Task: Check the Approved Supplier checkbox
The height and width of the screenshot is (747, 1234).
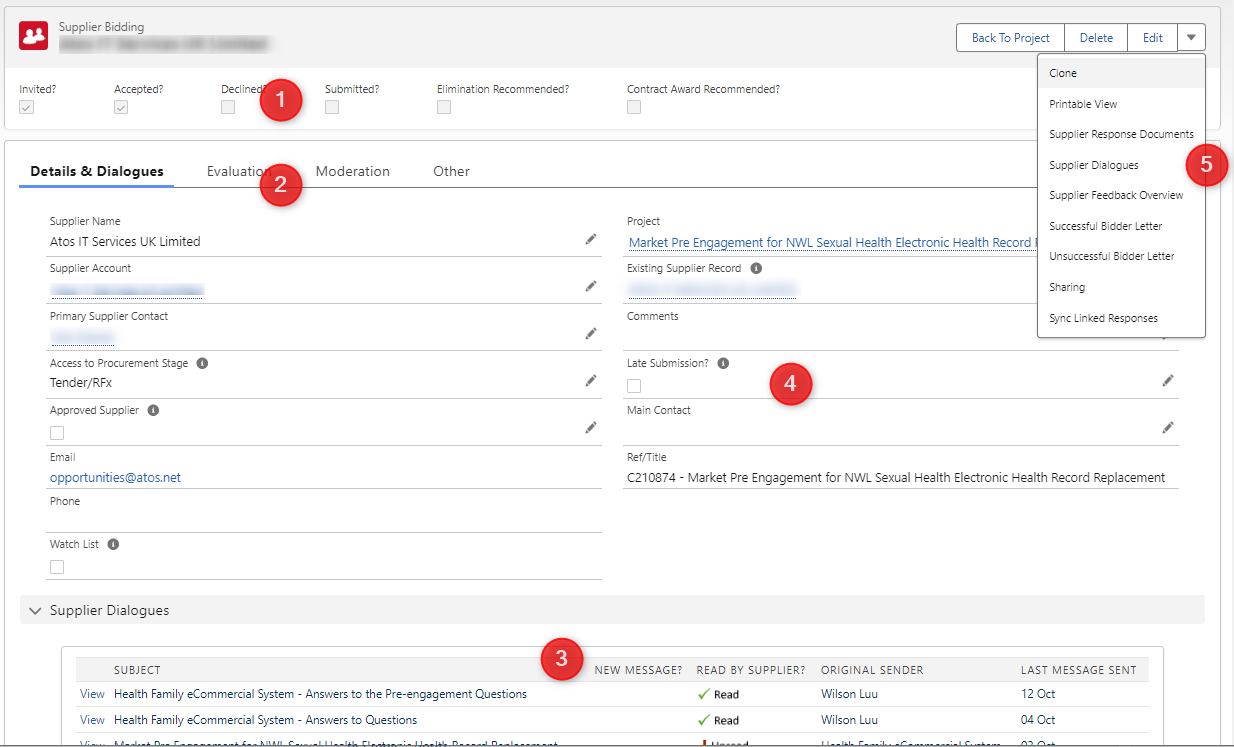Action: [x=57, y=433]
